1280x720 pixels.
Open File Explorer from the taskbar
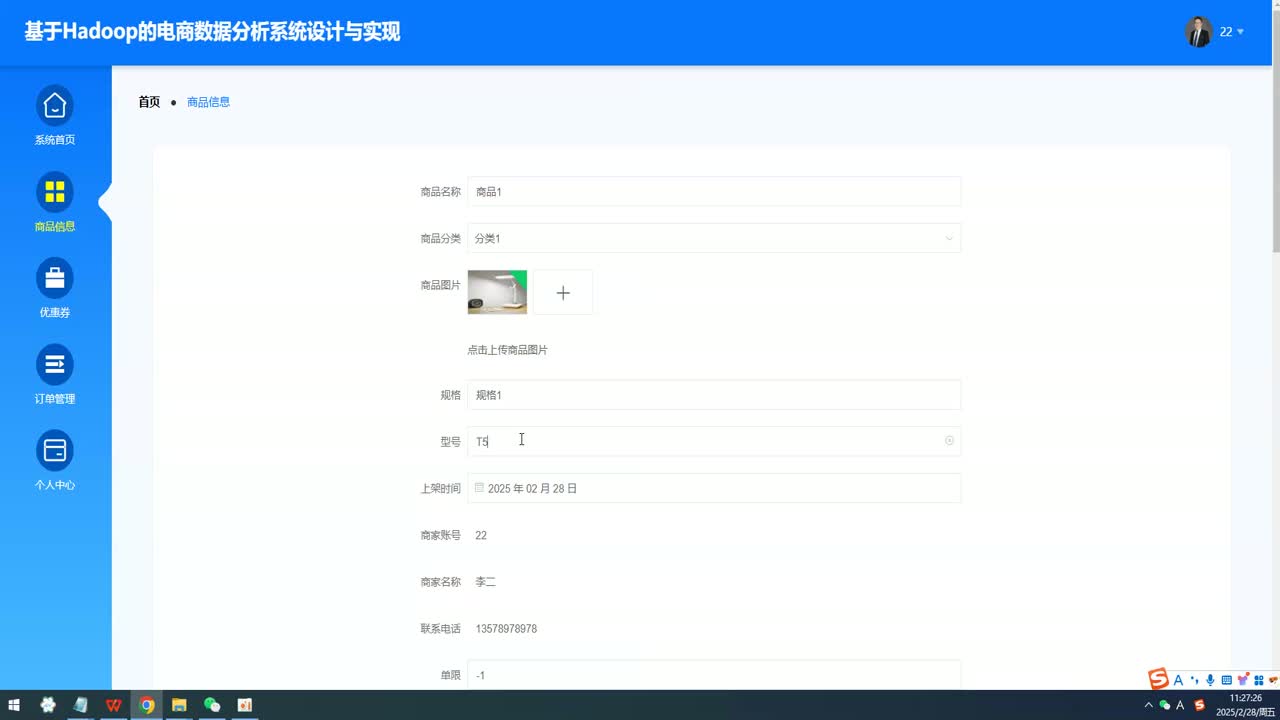(179, 705)
